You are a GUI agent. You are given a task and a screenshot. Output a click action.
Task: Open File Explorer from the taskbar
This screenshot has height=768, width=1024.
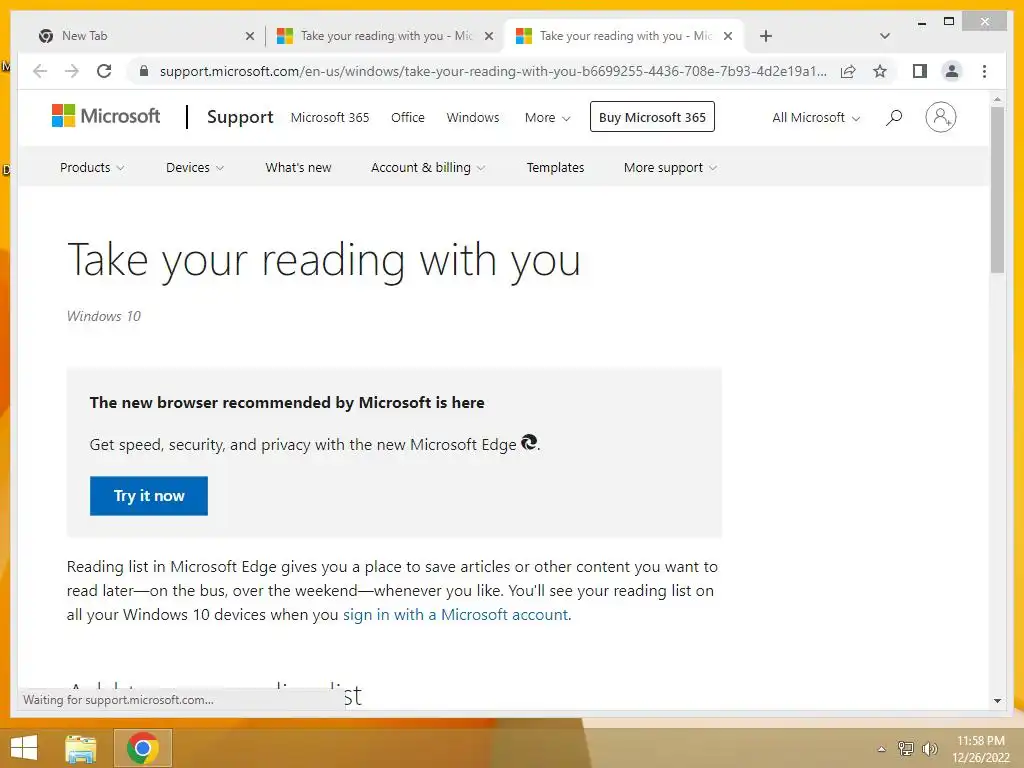pyautogui.click(x=81, y=748)
